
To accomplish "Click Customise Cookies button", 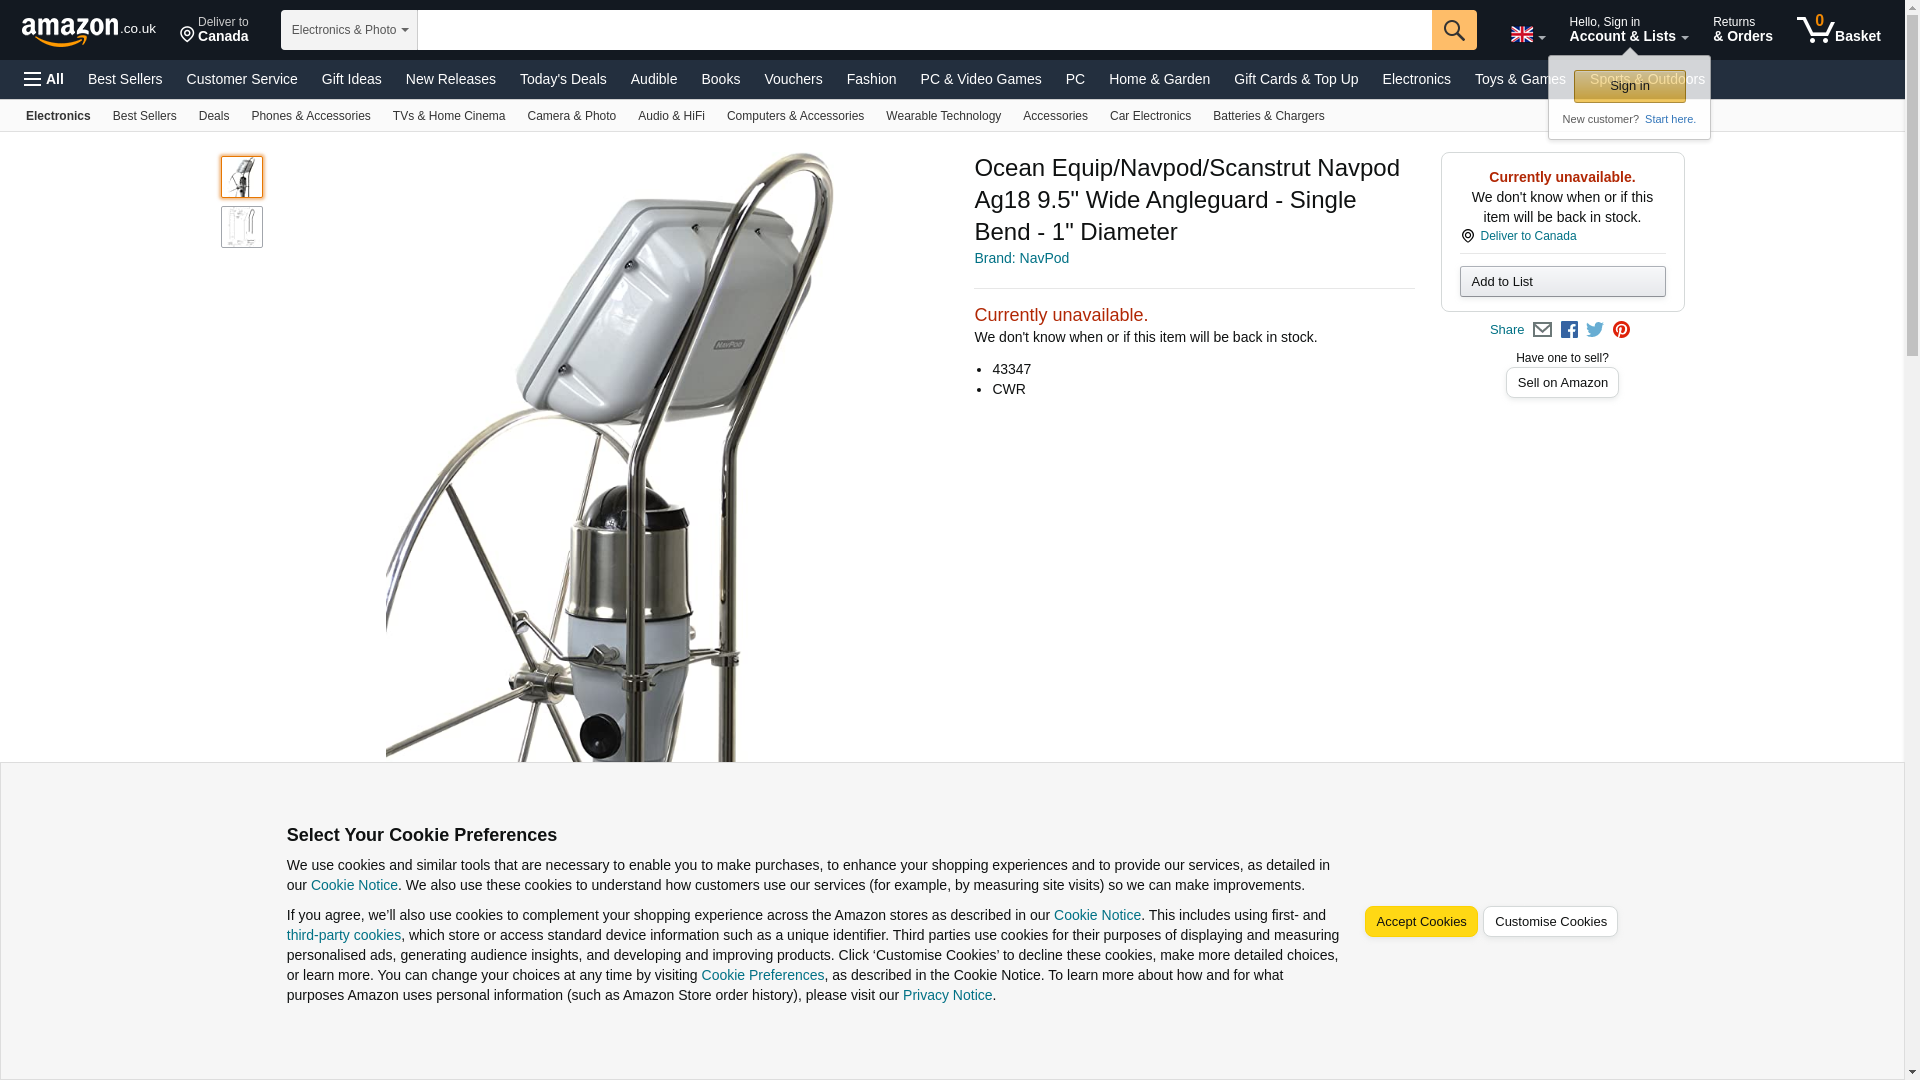I will click(1550, 922).
